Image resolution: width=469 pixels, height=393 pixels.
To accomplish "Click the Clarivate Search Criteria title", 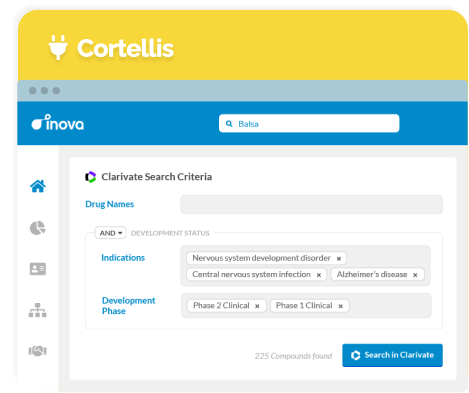I will coord(156,177).
